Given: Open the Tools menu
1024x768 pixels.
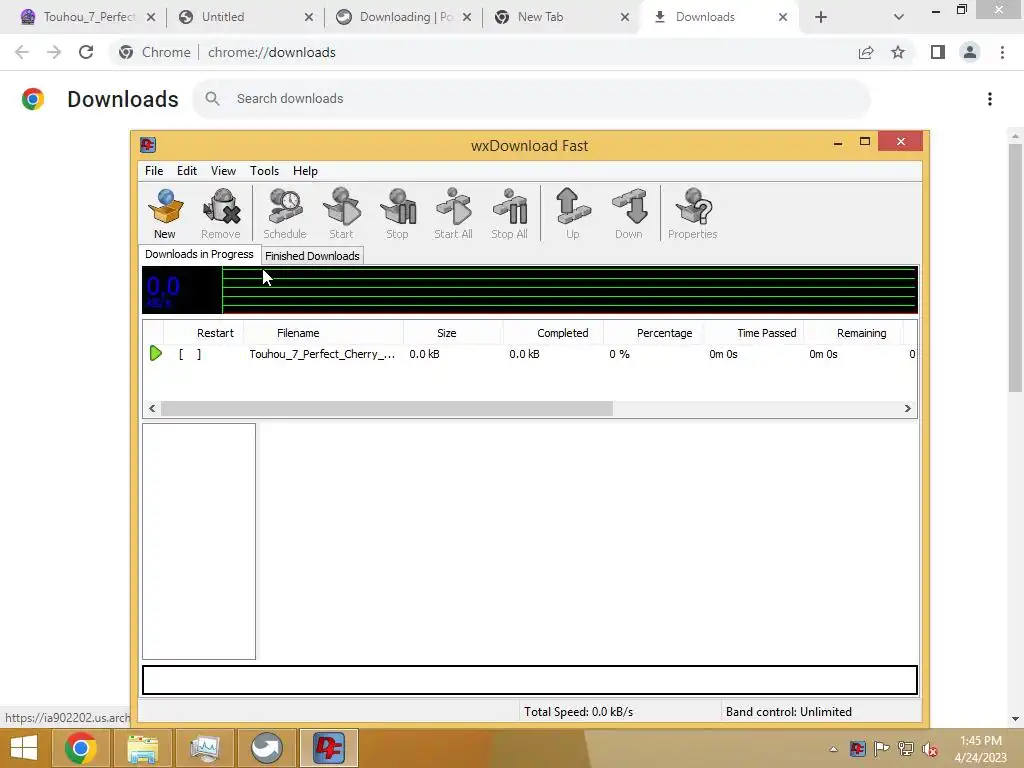Looking at the screenshot, I should tap(264, 170).
